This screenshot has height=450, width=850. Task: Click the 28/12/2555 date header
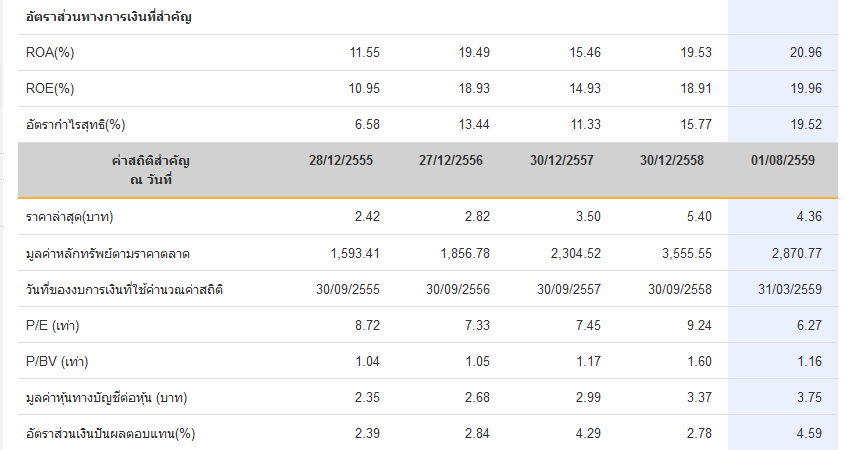(341, 160)
